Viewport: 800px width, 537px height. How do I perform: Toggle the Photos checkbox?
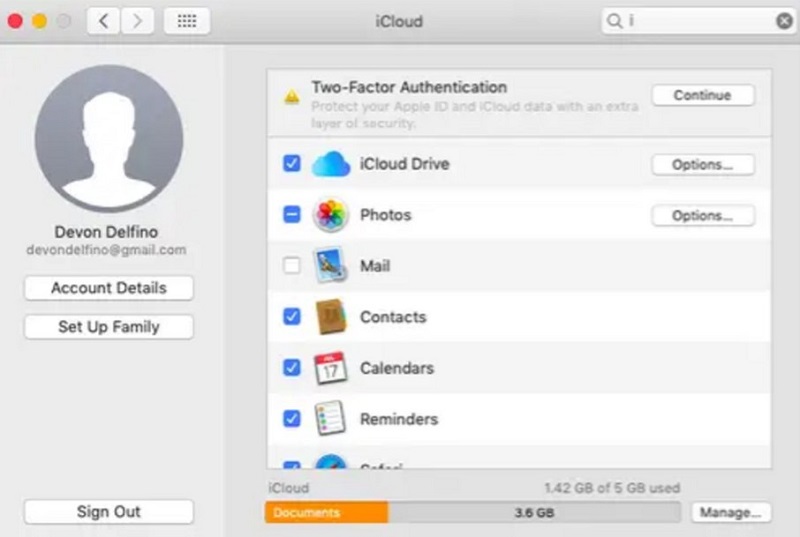(292, 215)
